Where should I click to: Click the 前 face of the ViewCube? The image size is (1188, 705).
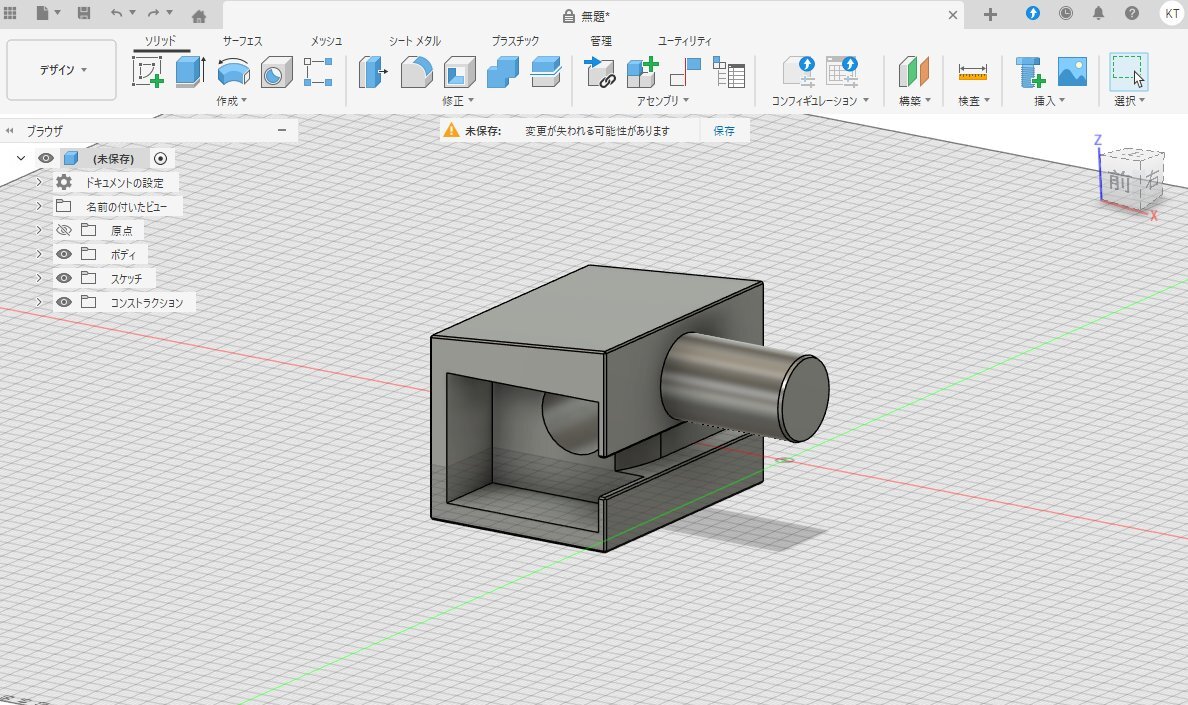(1118, 180)
